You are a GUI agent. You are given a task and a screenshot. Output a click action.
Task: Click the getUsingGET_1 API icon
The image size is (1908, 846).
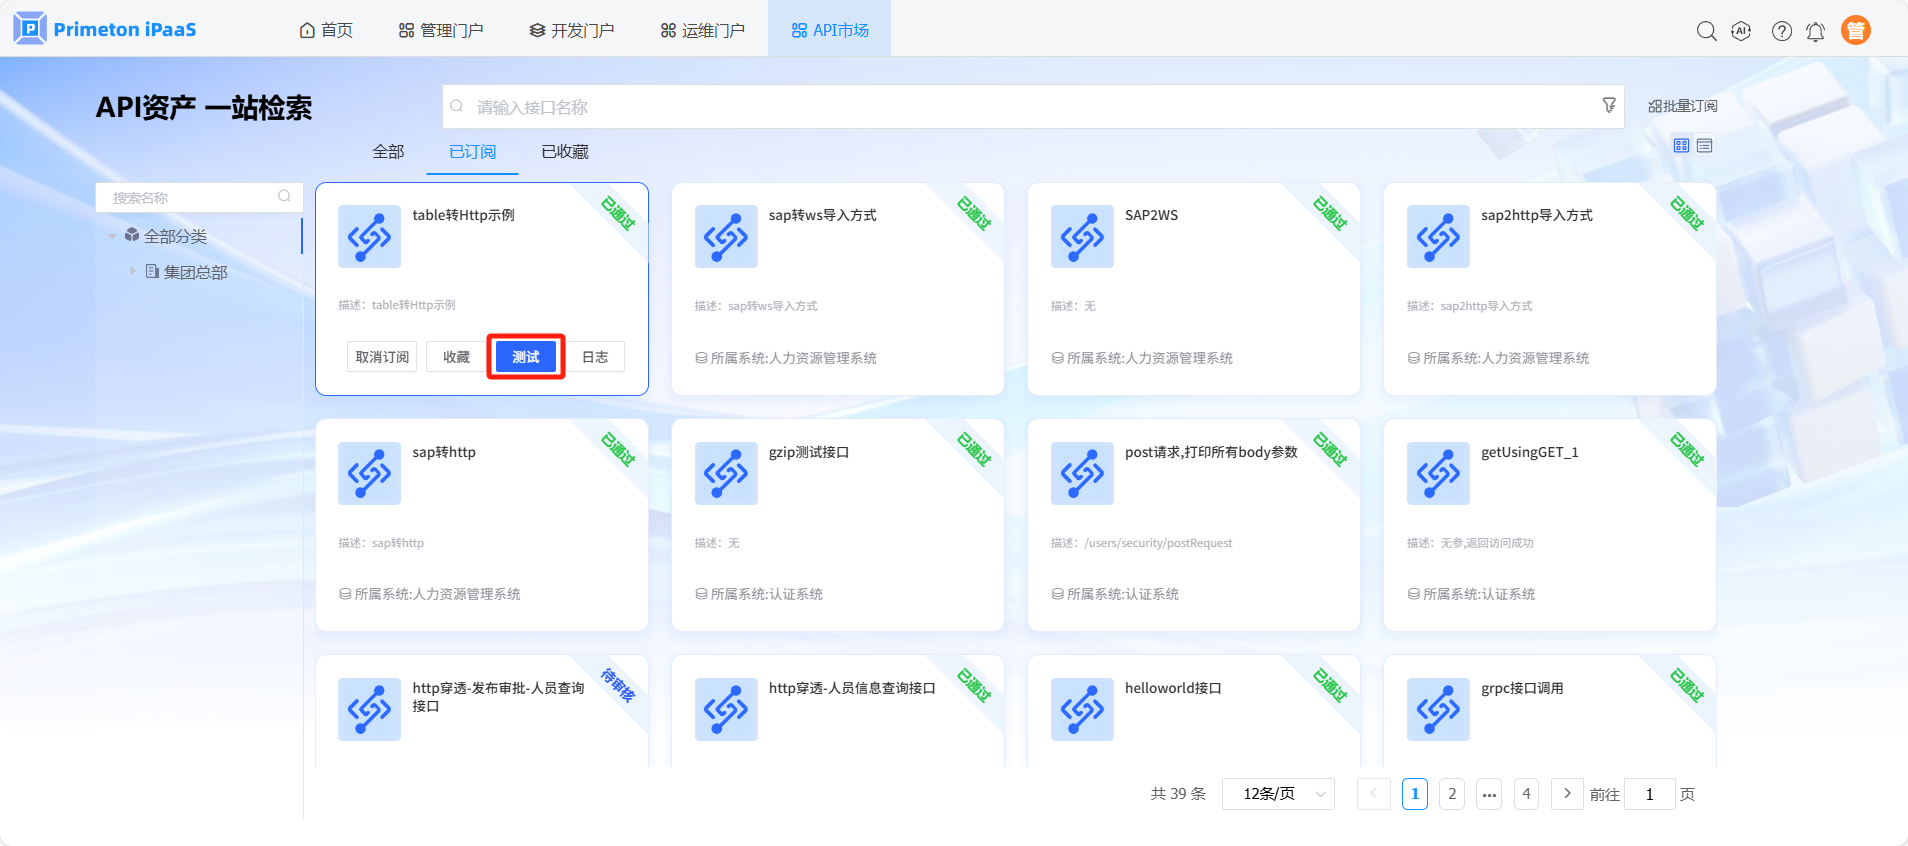(1438, 473)
